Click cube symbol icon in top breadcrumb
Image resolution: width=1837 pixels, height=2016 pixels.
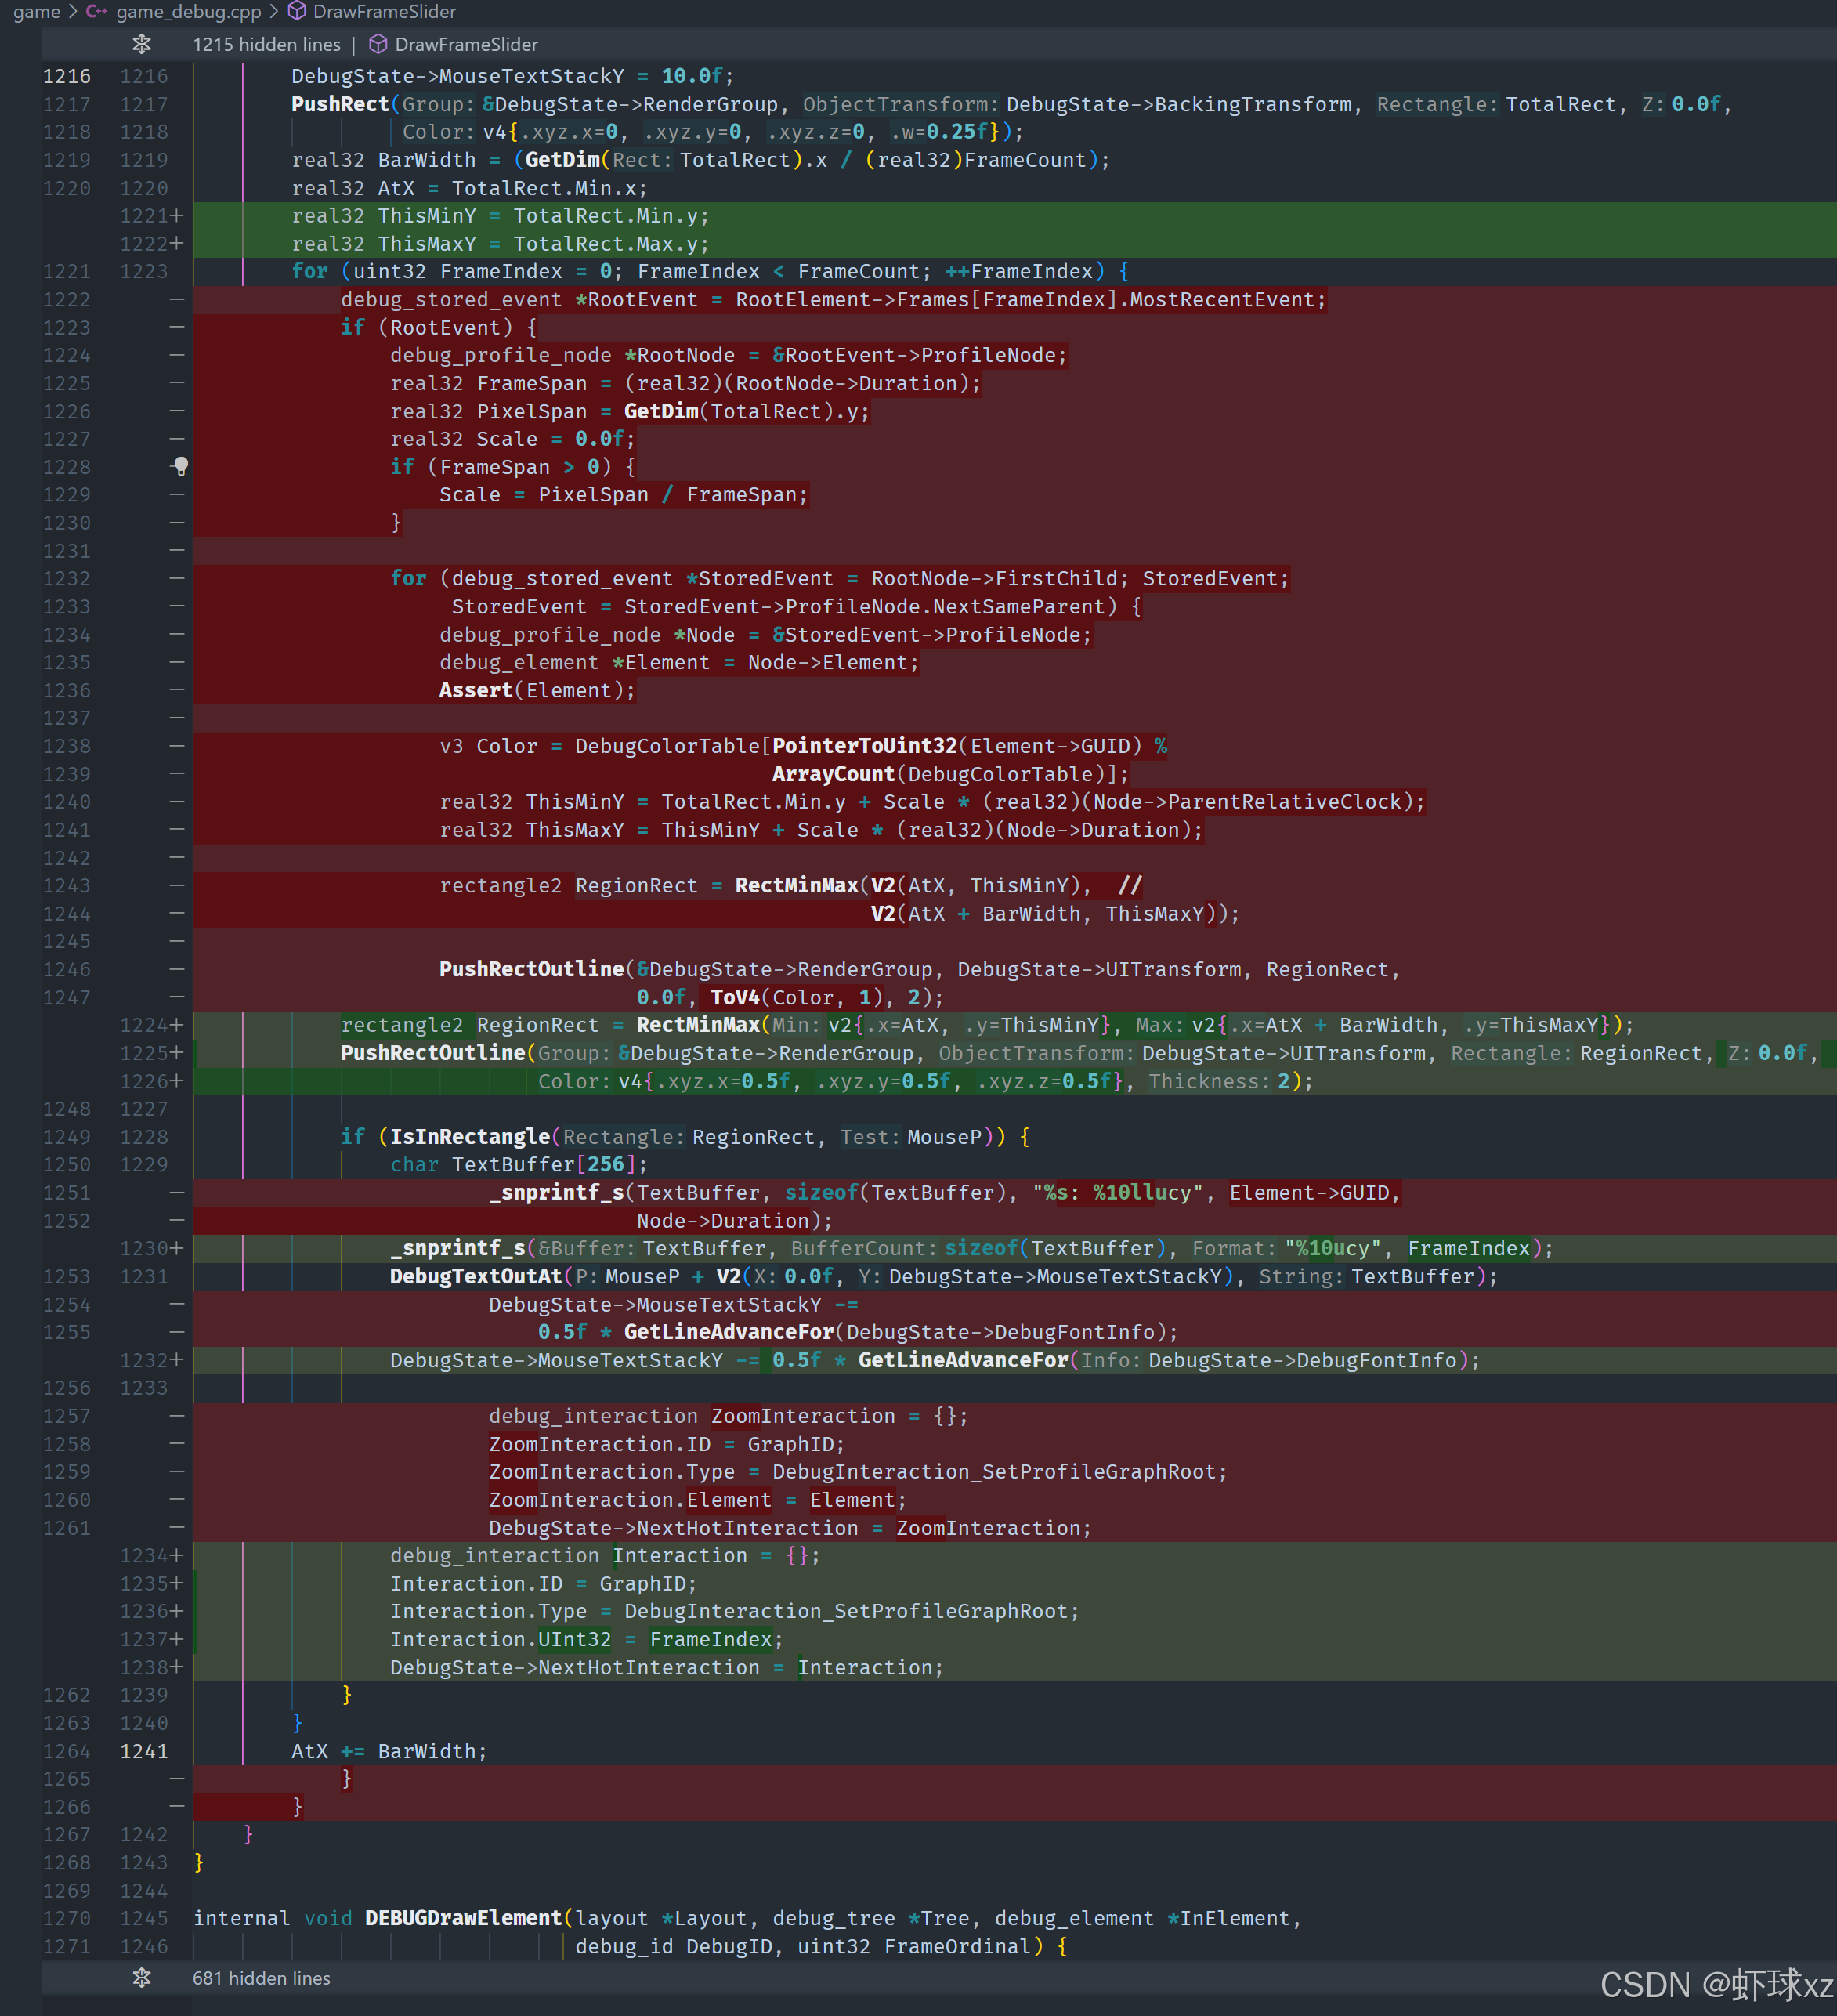pos(297,12)
